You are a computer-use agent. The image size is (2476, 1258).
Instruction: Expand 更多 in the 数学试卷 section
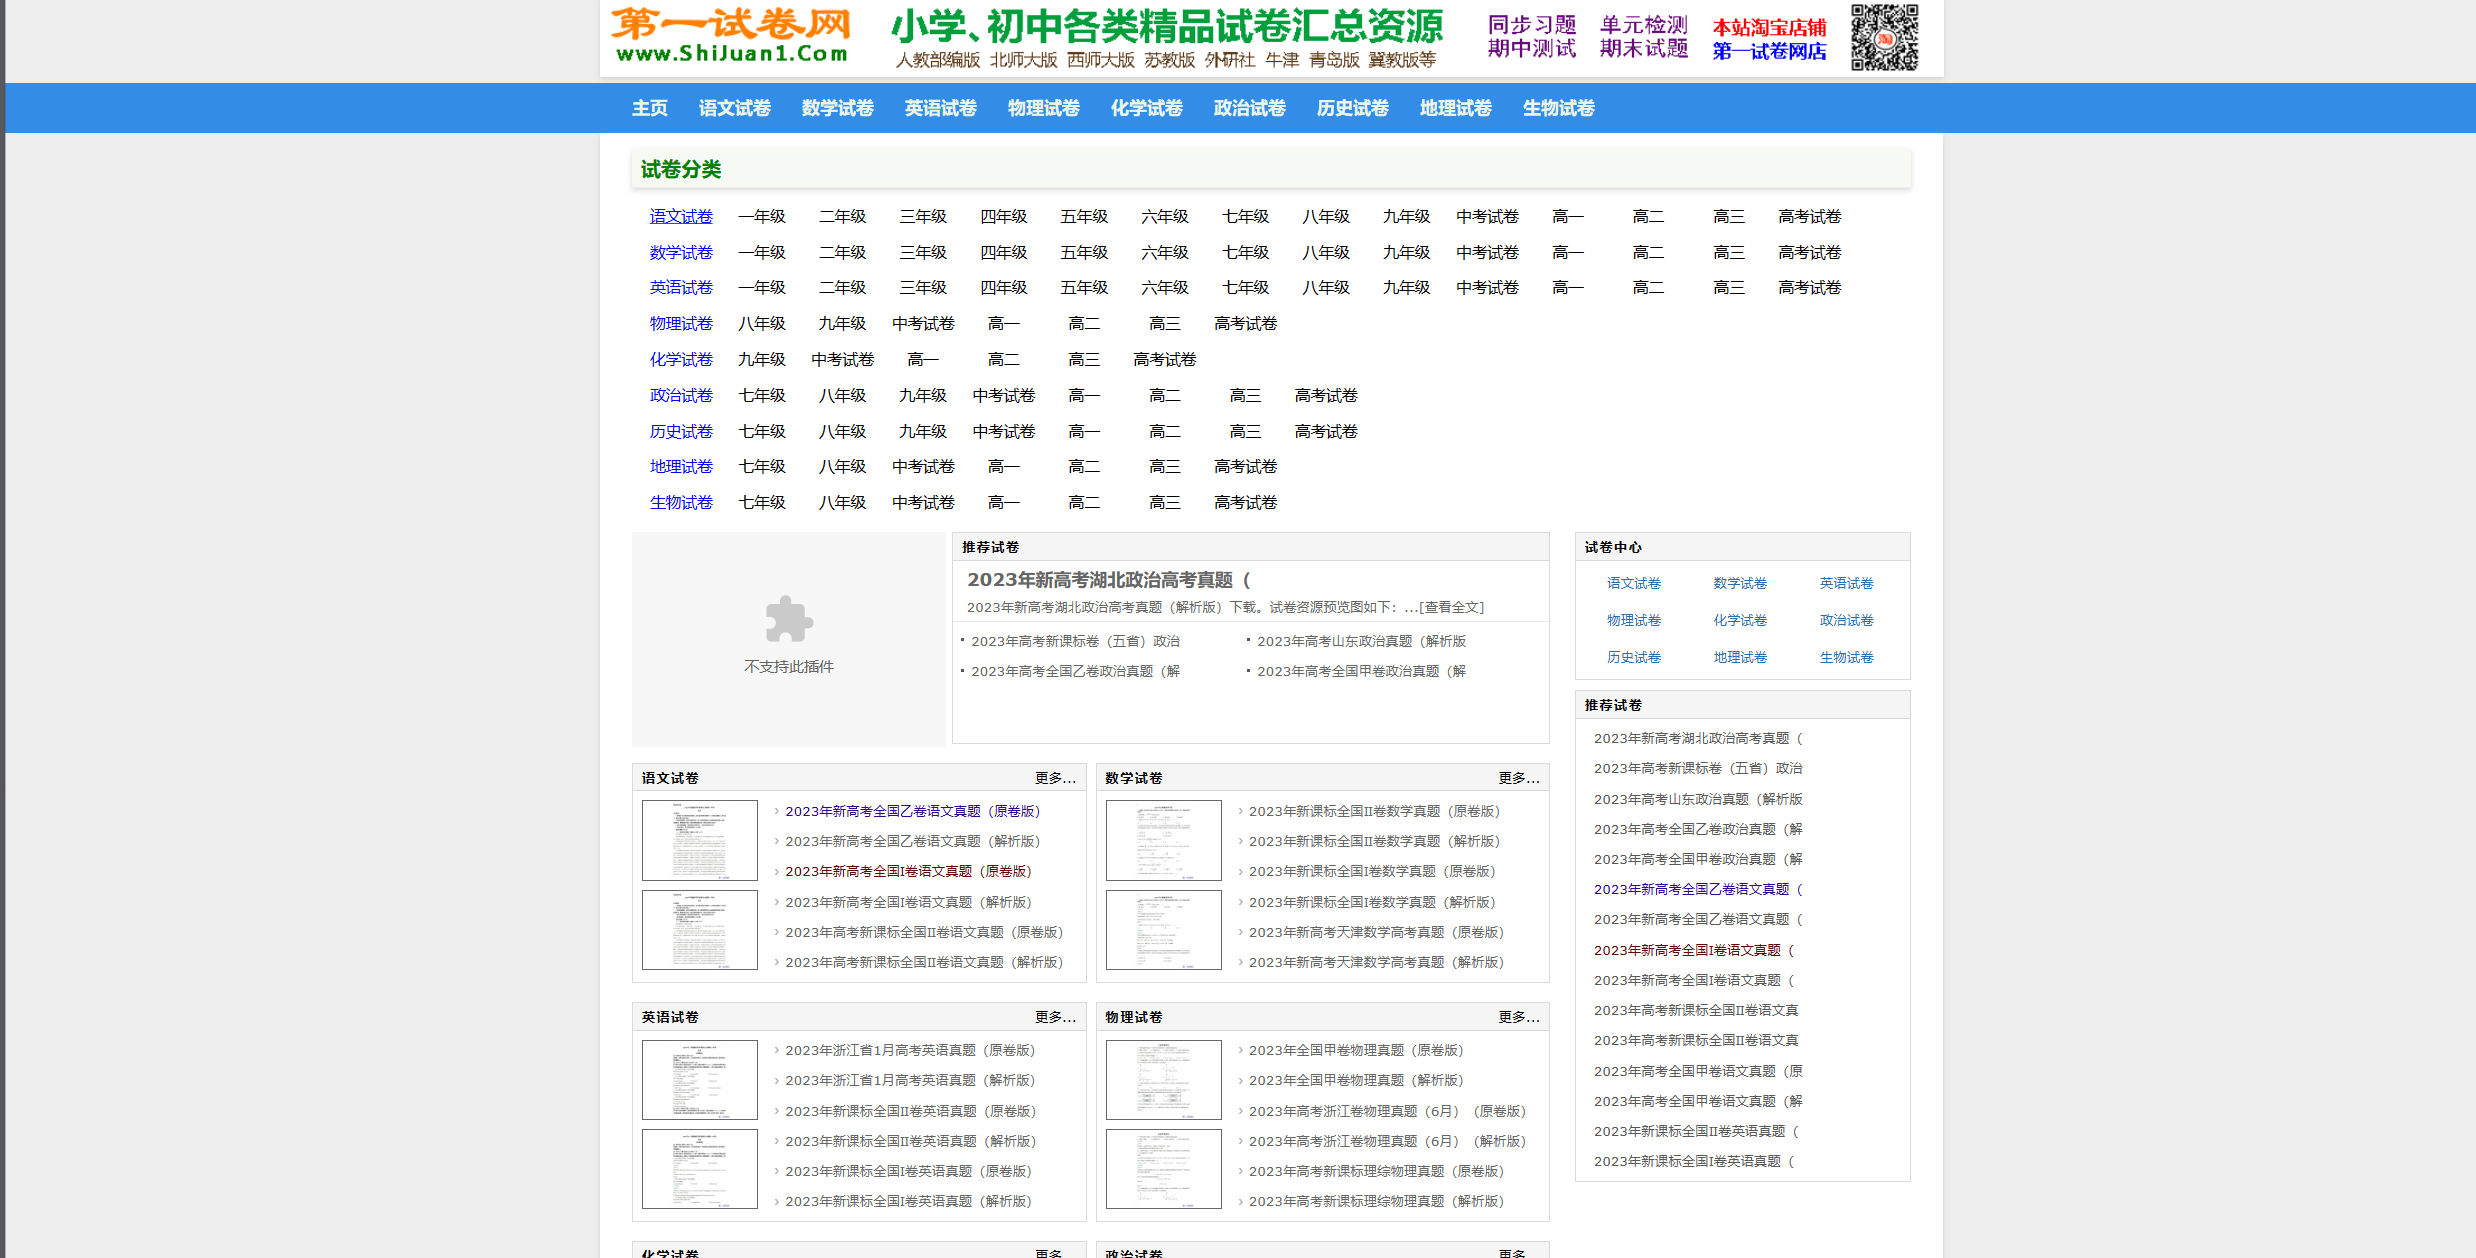(1519, 778)
